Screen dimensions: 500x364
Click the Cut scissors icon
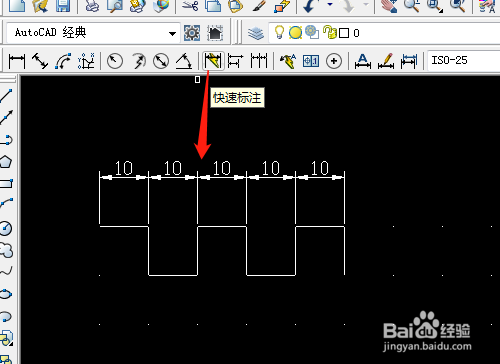point(191,6)
